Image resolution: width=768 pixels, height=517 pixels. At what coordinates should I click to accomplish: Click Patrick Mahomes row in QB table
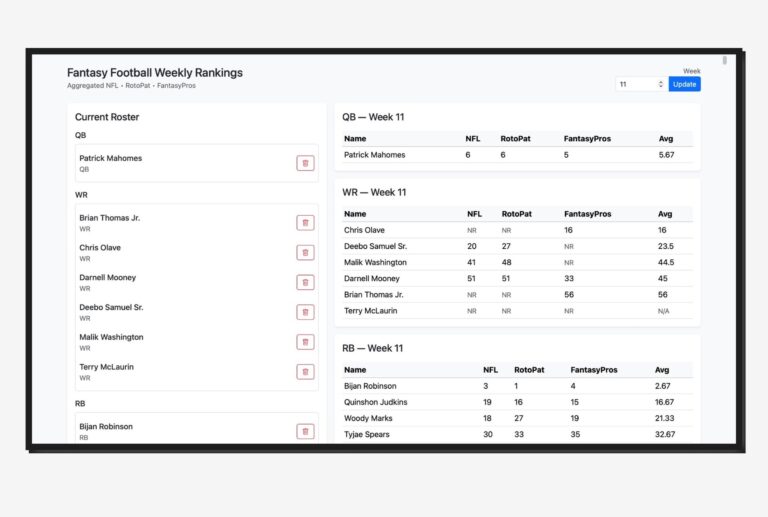(517, 155)
